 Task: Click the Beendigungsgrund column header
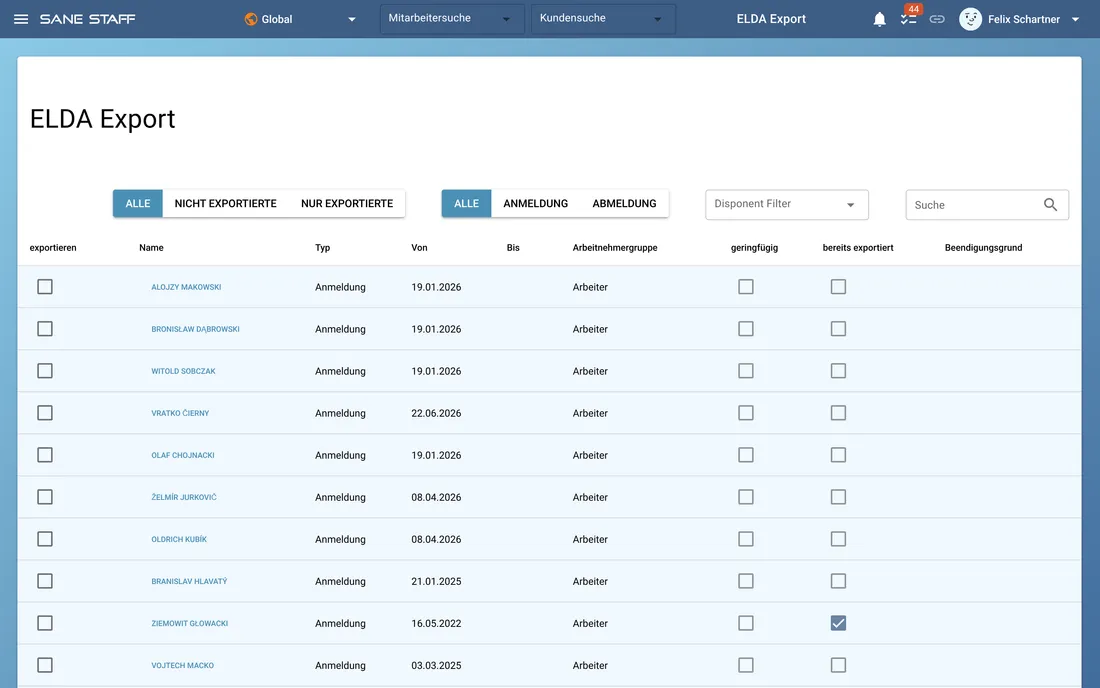(983, 248)
